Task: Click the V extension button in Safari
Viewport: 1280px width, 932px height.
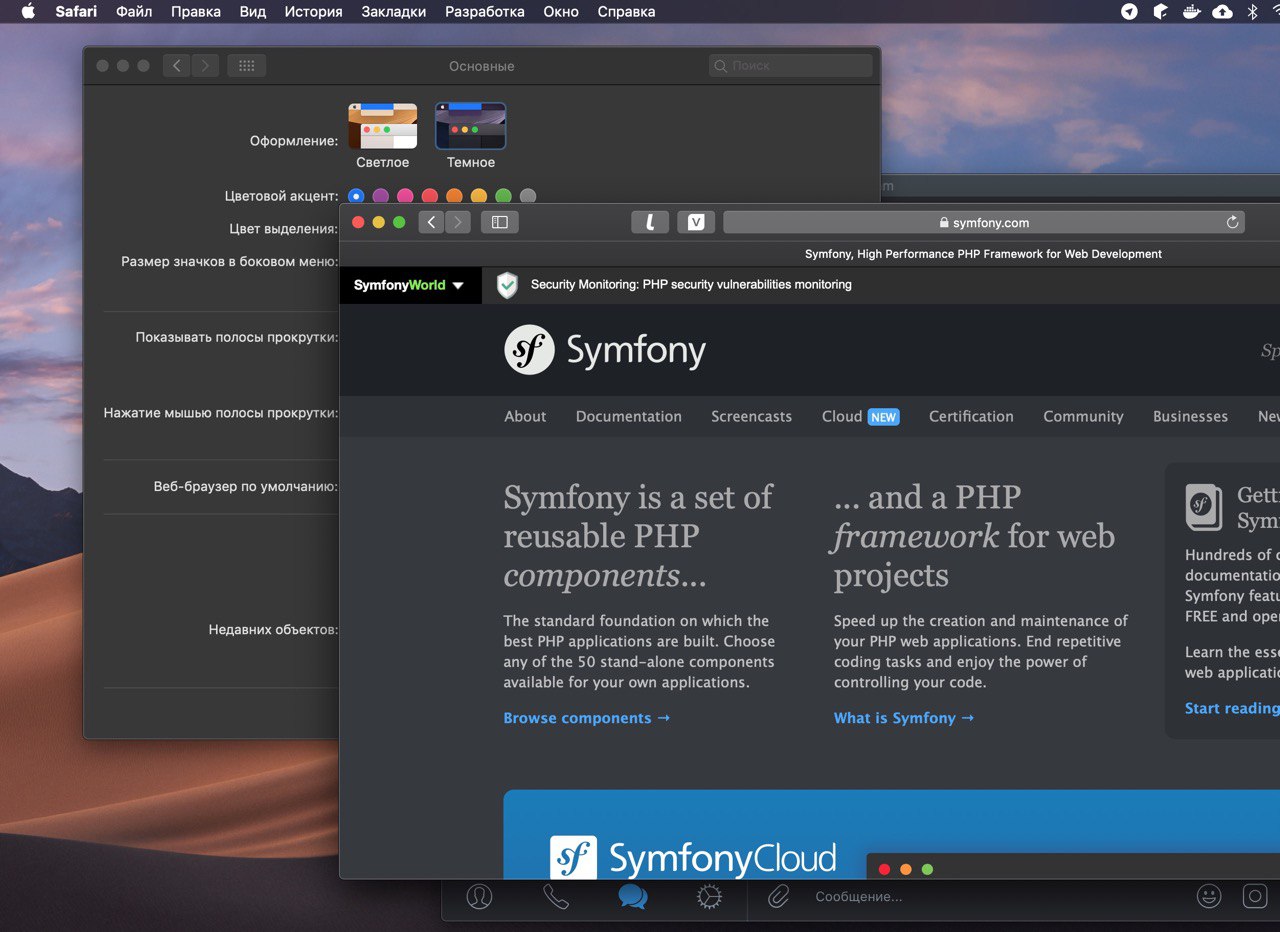Action: coord(696,222)
